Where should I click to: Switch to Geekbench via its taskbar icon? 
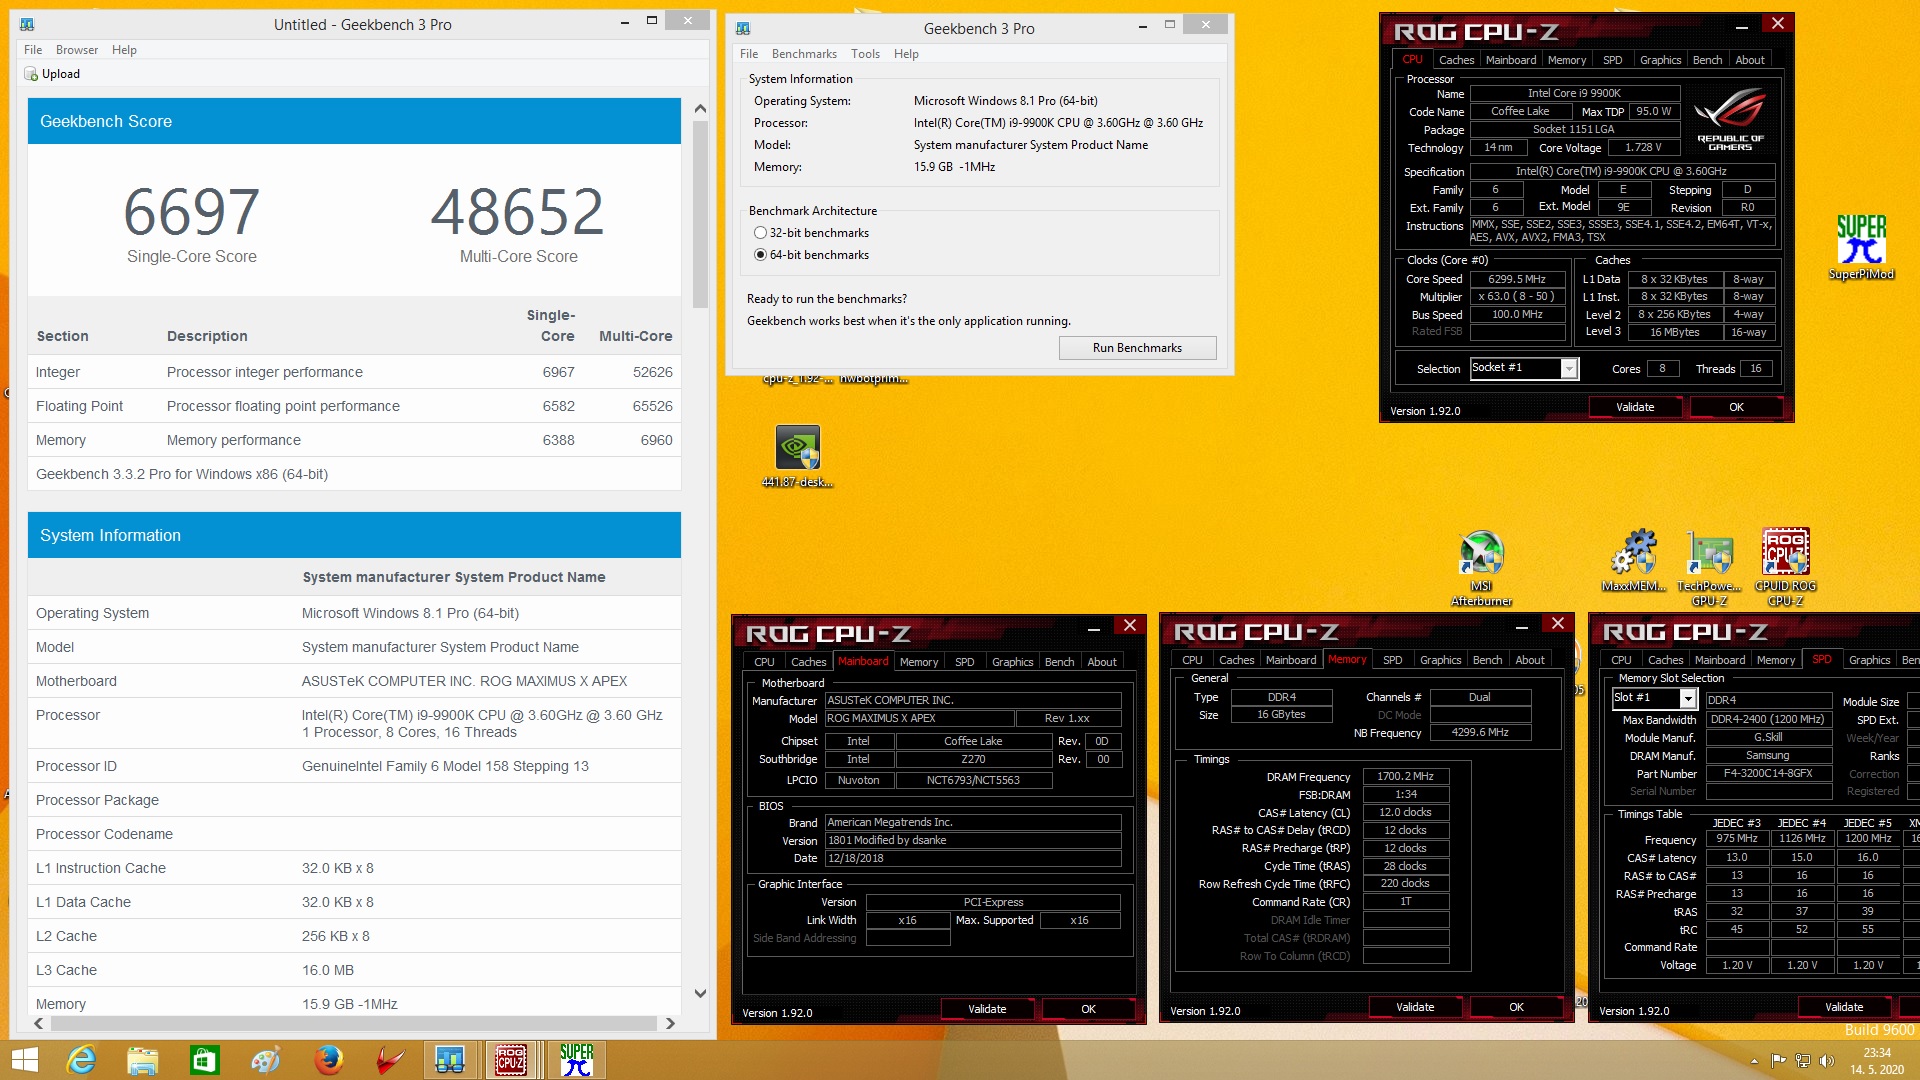(450, 1060)
